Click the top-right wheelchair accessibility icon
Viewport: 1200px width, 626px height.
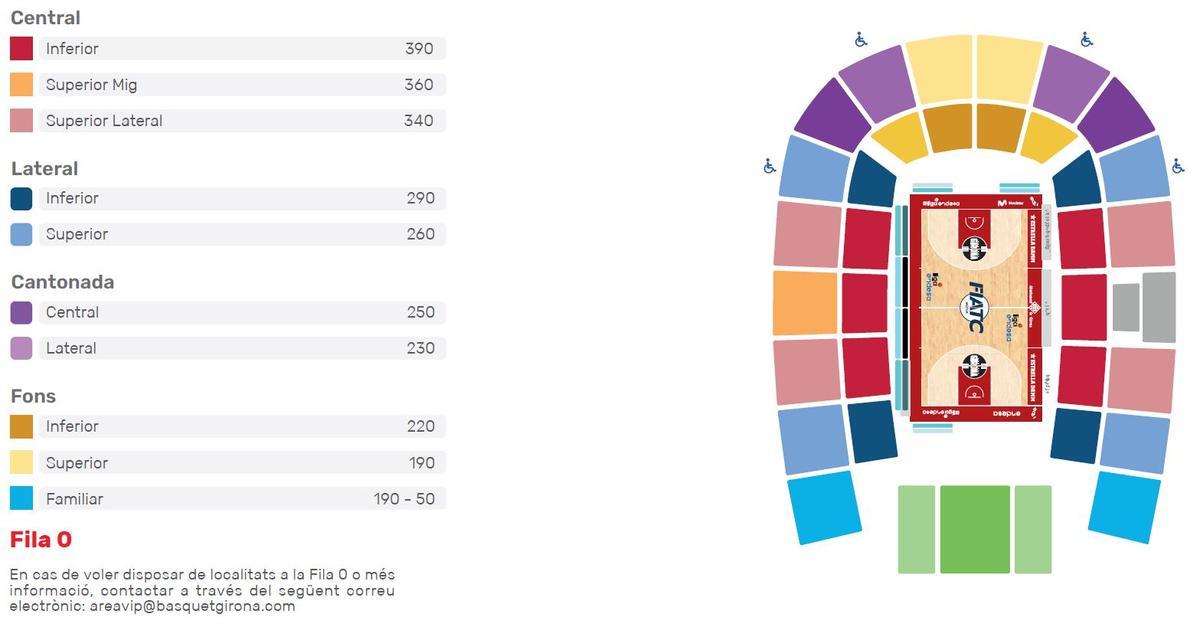[1087, 40]
